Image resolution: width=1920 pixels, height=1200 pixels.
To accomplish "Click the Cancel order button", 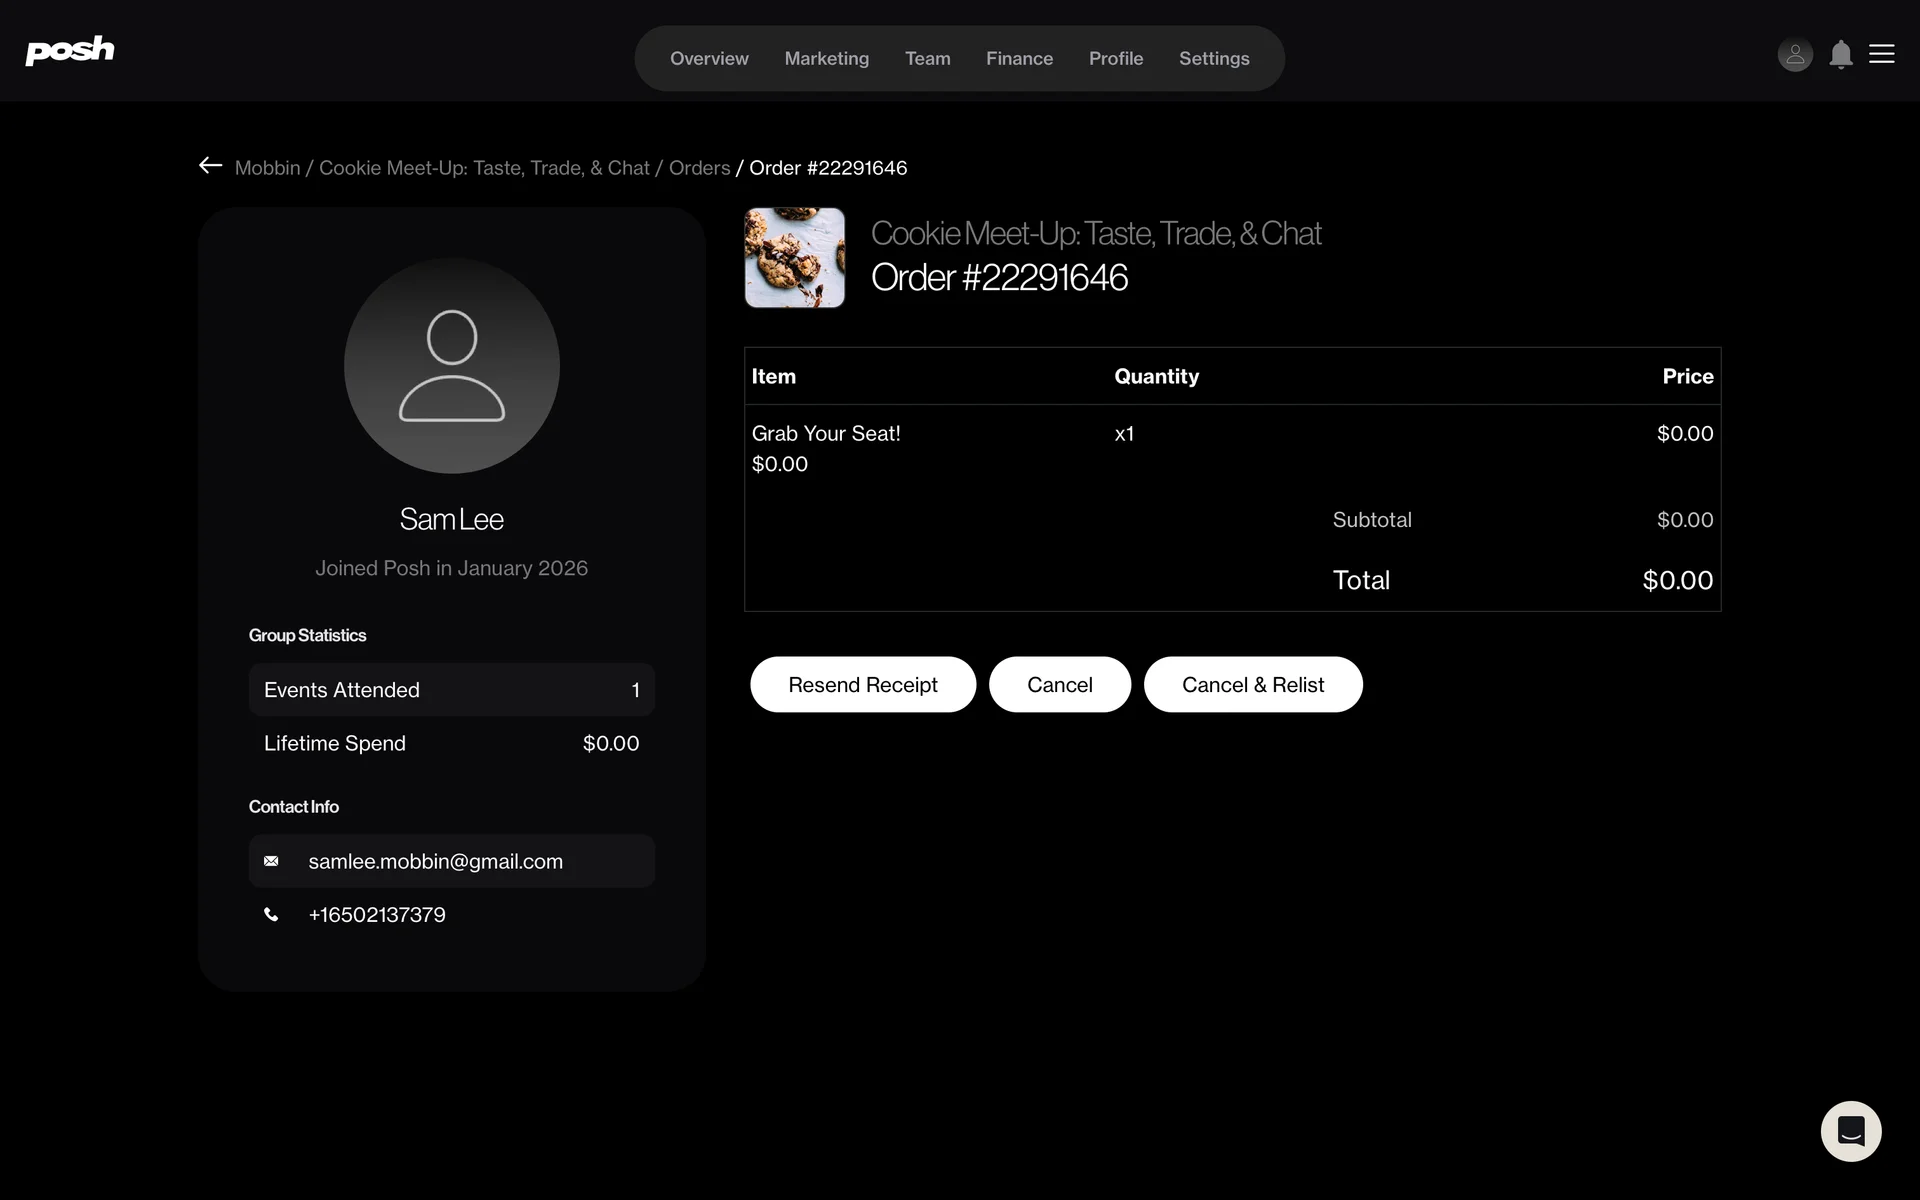I will point(1059,685).
